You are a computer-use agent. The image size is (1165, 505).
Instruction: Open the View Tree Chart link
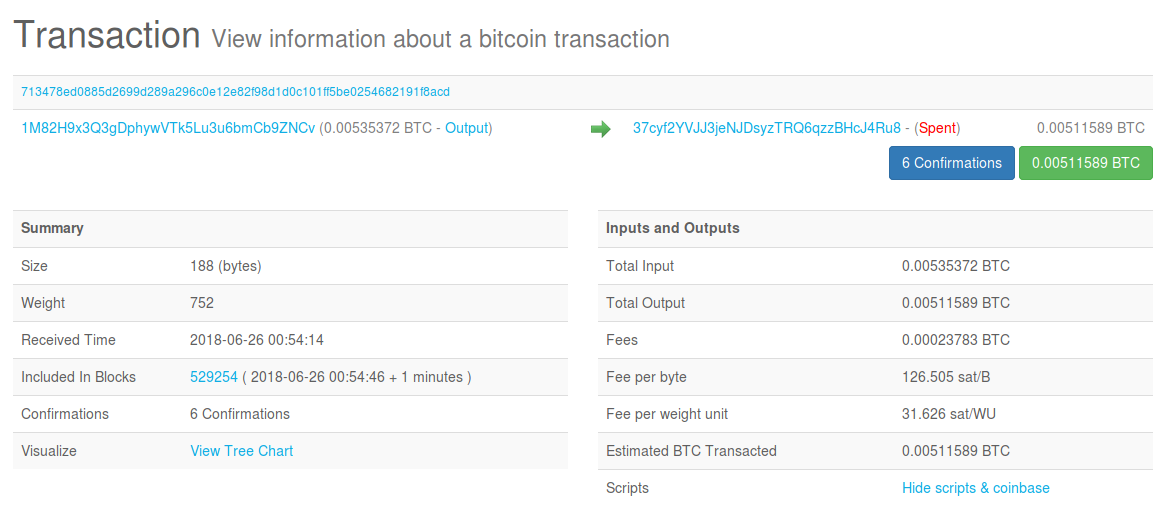pos(242,451)
